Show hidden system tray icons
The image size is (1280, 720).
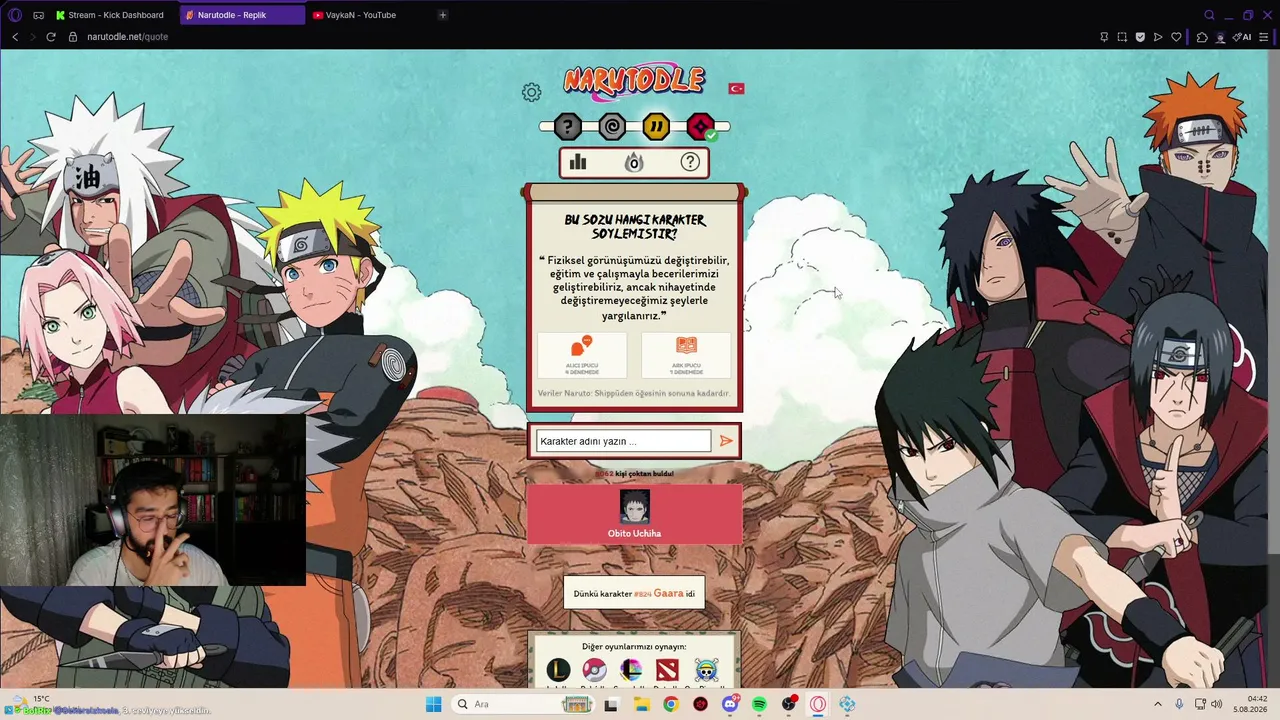1158,704
